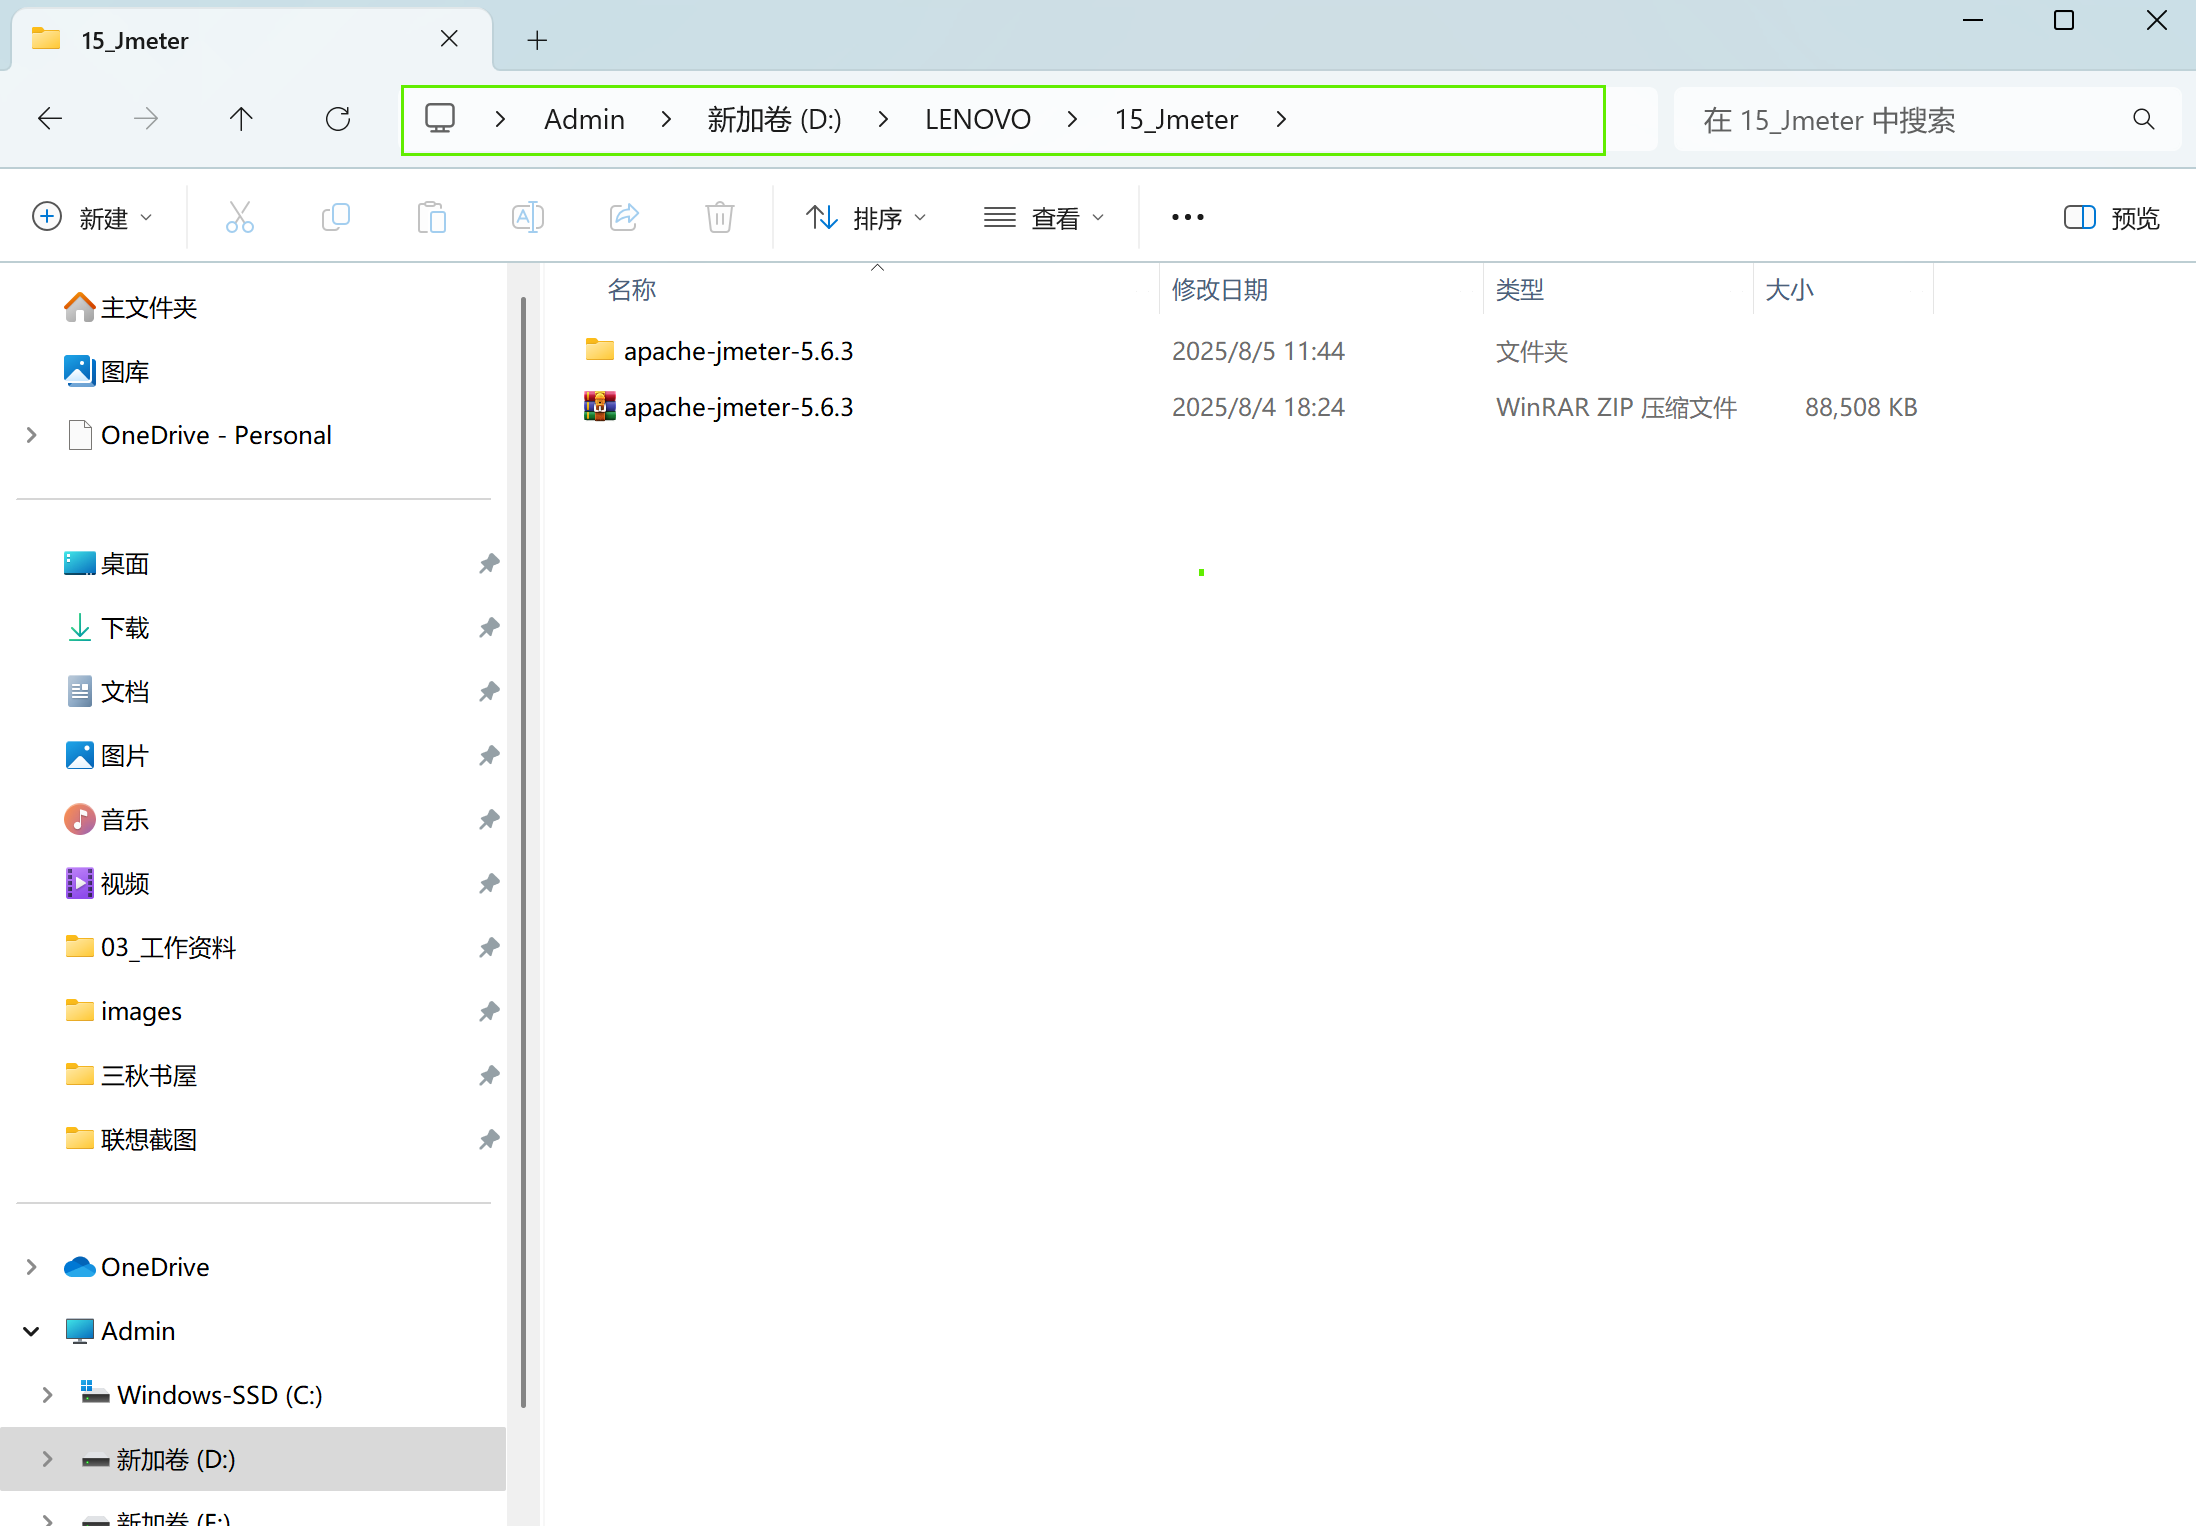Click 新加卷 (D:) in the breadcrumb
2196x1526 pixels.
(x=775, y=120)
